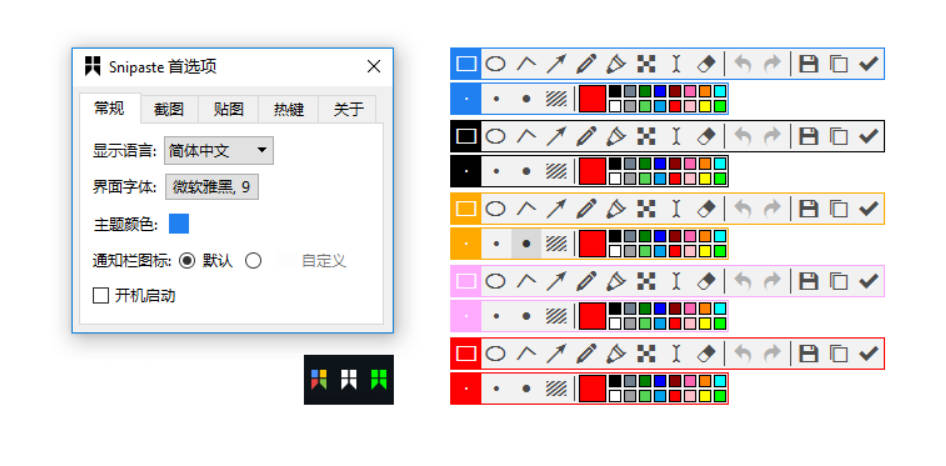Click the 显示语言 label
The image size is (946, 466).
click(x=124, y=150)
